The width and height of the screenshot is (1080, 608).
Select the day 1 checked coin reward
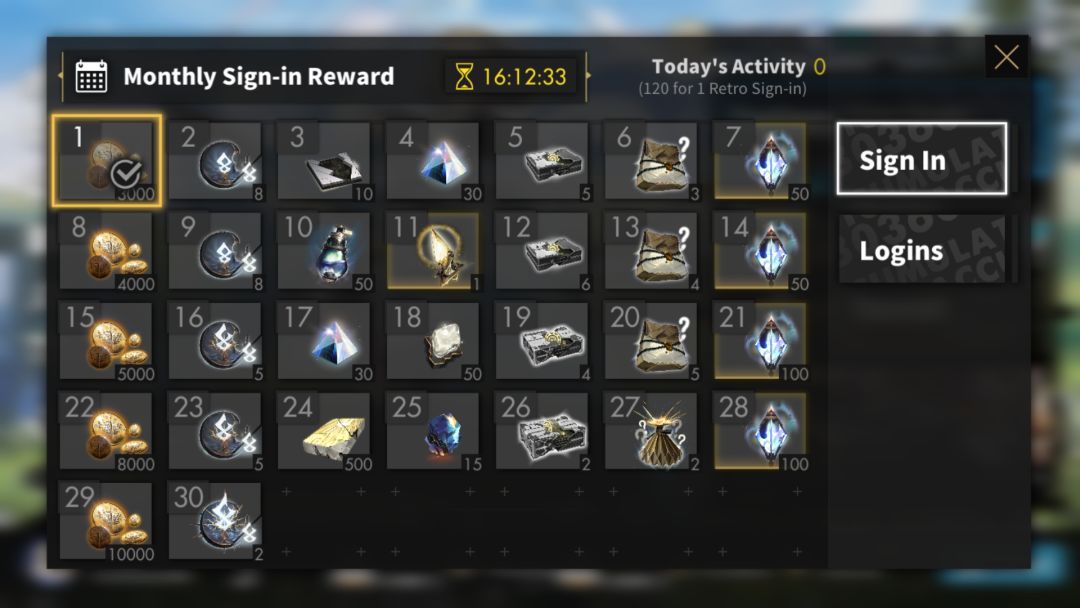click(107, 161)
